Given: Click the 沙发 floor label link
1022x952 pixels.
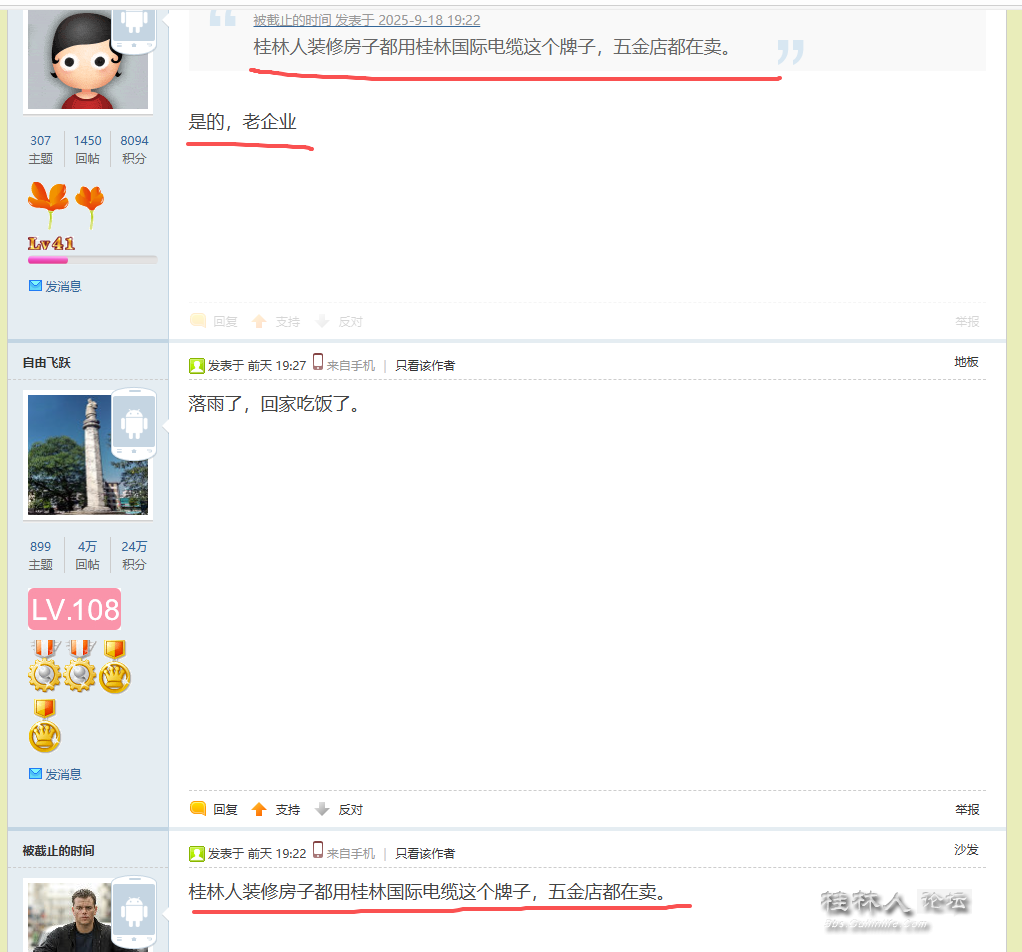Looking at the screenshot, I should click(x=967, y=850).
